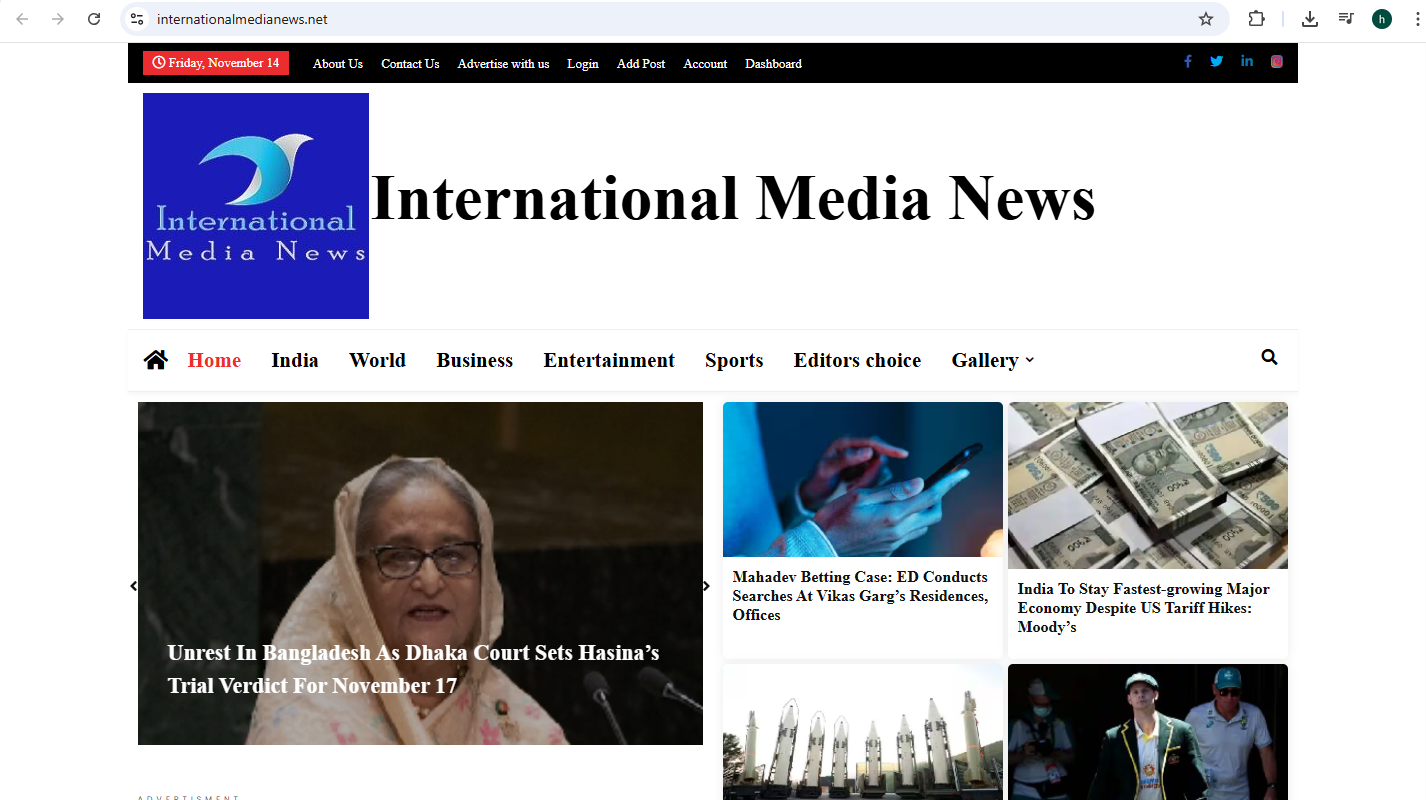Screen dimensions: 1426x800
Task: Click the missiles display thumbnail
Action: 863,732
